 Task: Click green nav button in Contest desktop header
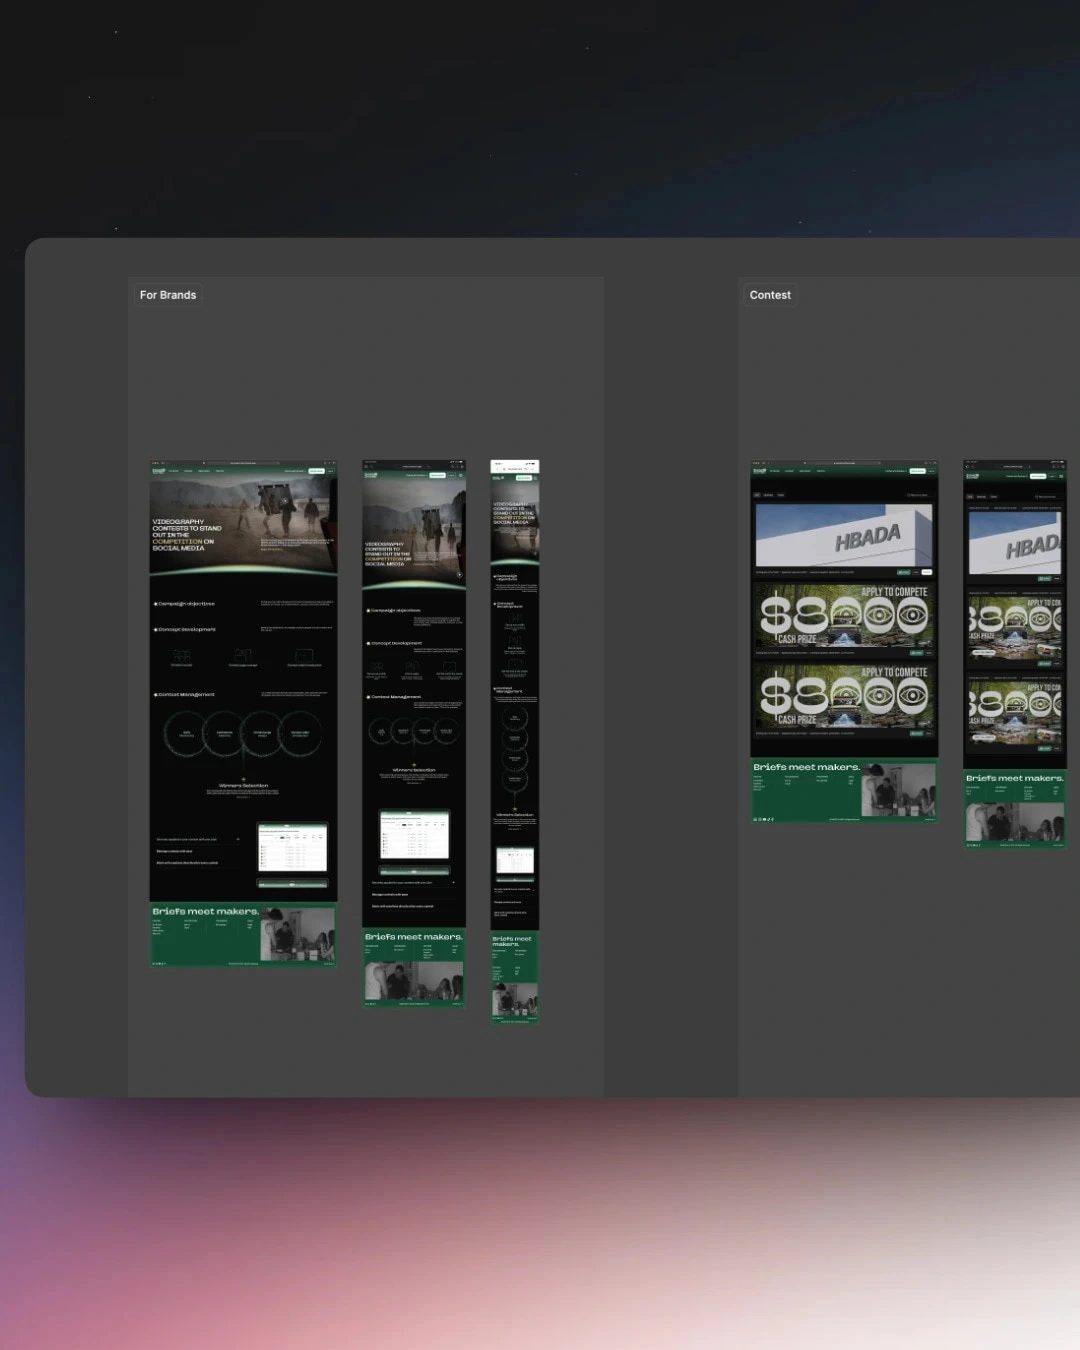917,471
